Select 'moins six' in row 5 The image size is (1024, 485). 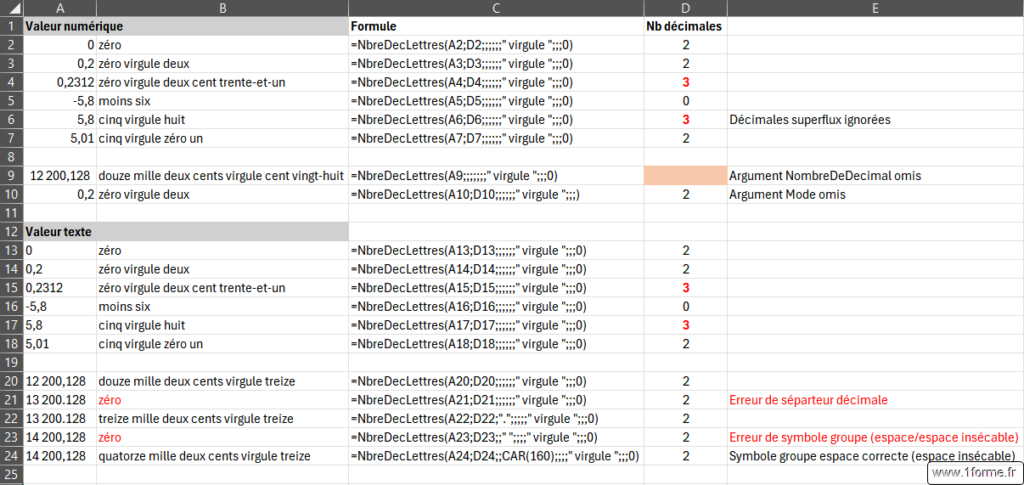pos(223,101)
